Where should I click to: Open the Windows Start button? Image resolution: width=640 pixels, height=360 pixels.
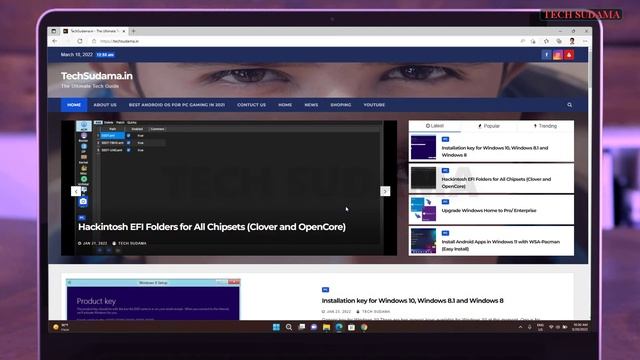tap(276, 327)
